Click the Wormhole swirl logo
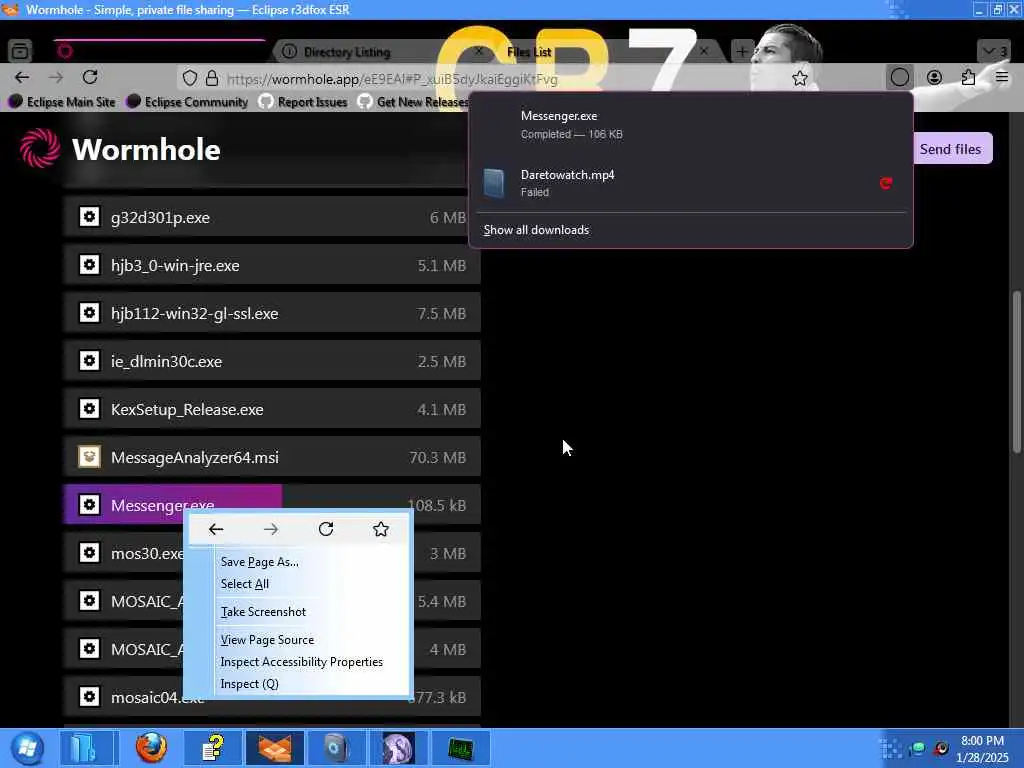 40,148
